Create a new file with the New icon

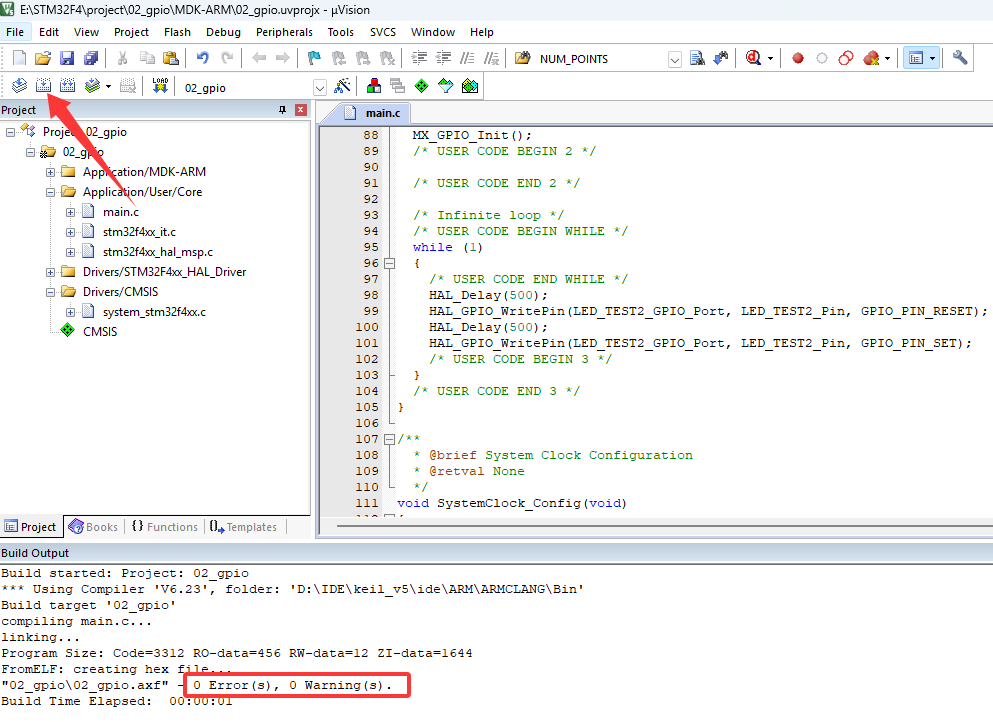point(19,58)
